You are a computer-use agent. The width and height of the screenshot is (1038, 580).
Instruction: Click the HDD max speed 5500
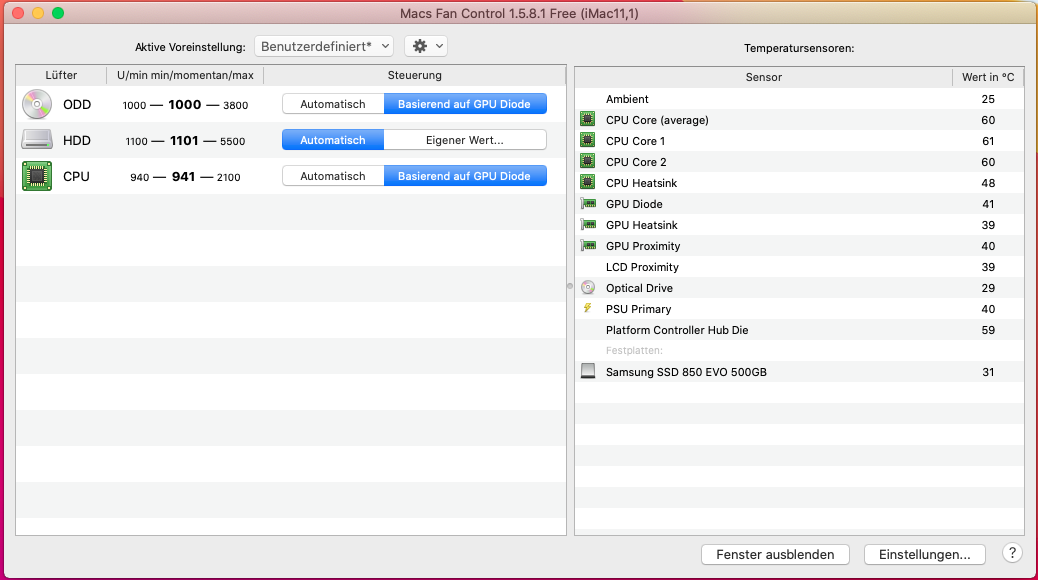(x=232, y=141)
